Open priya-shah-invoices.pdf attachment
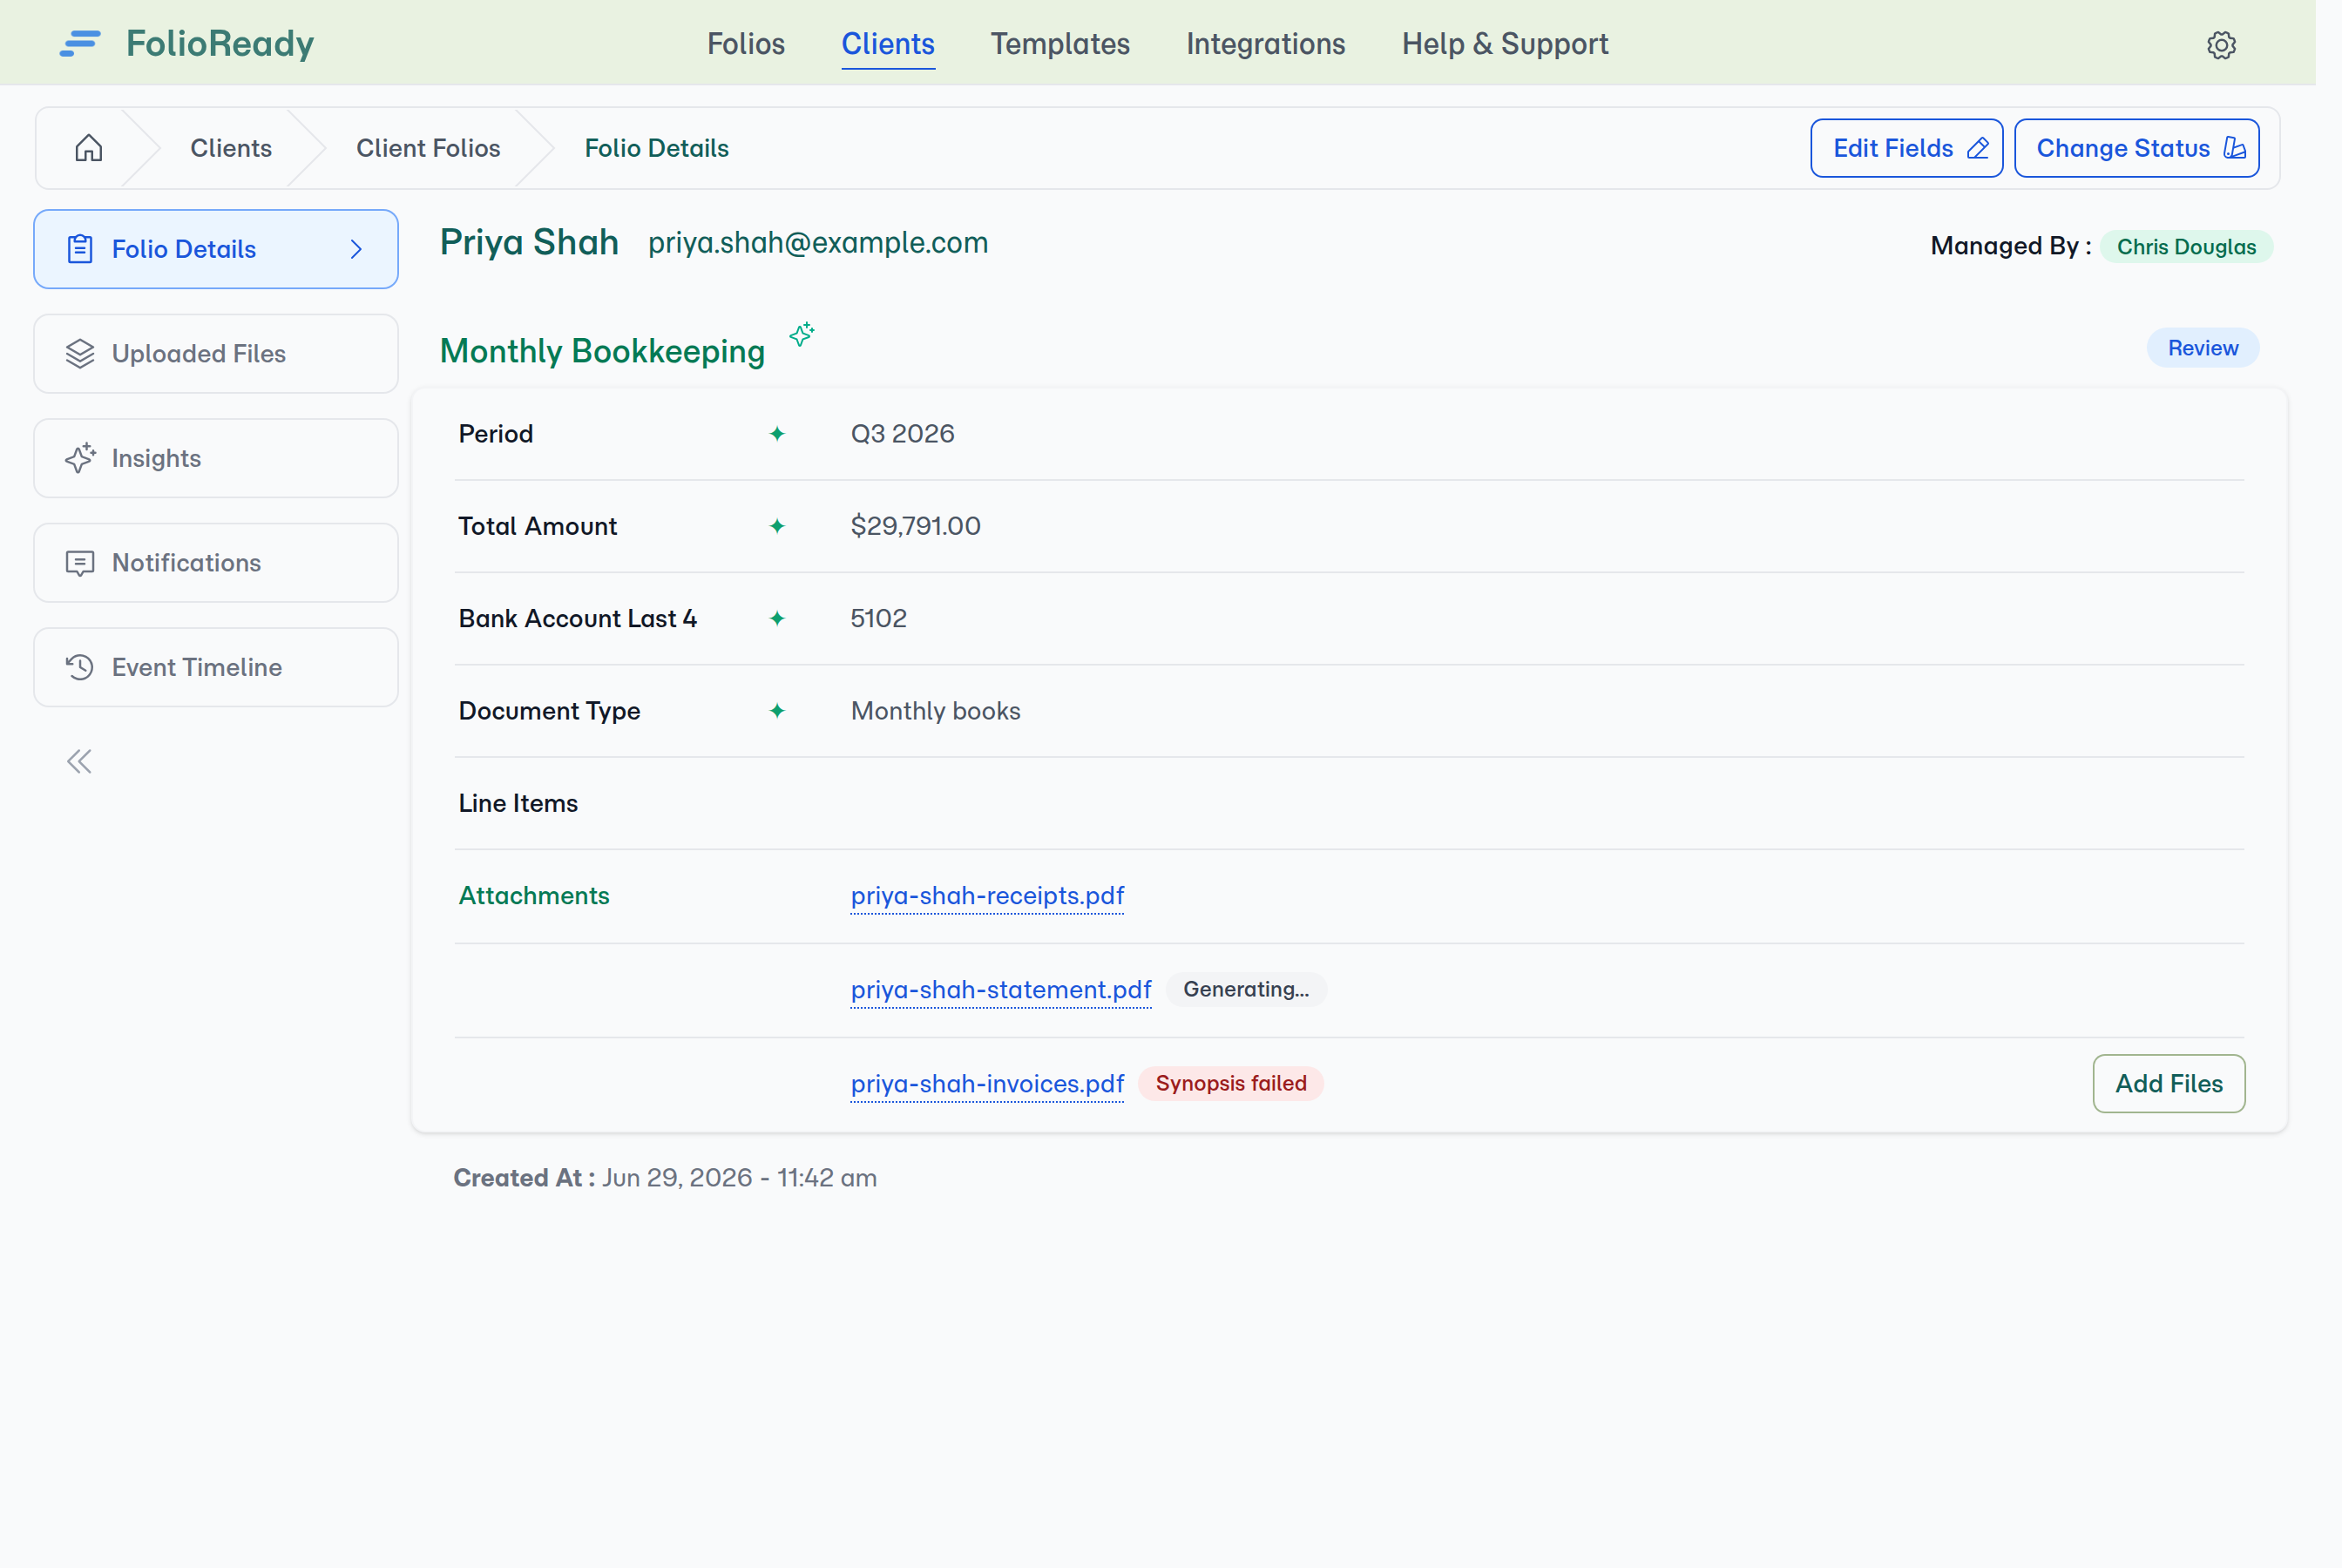Image resolution: width=2342 pixels, height=1568 pixels. click(x=987, y=1084)
